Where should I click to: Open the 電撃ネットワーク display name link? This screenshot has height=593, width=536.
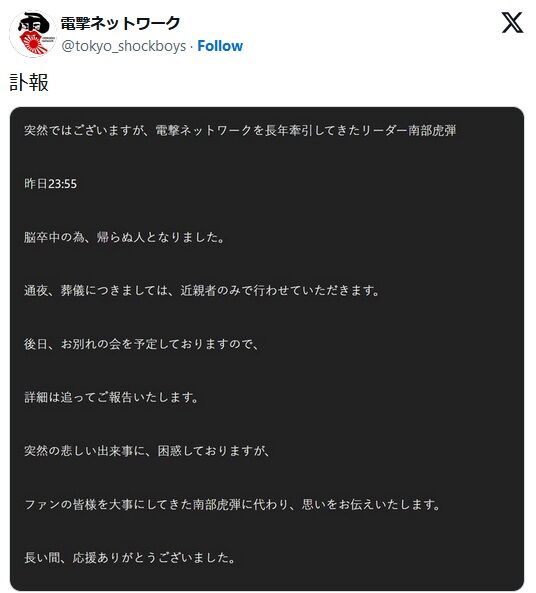[120, 23]
